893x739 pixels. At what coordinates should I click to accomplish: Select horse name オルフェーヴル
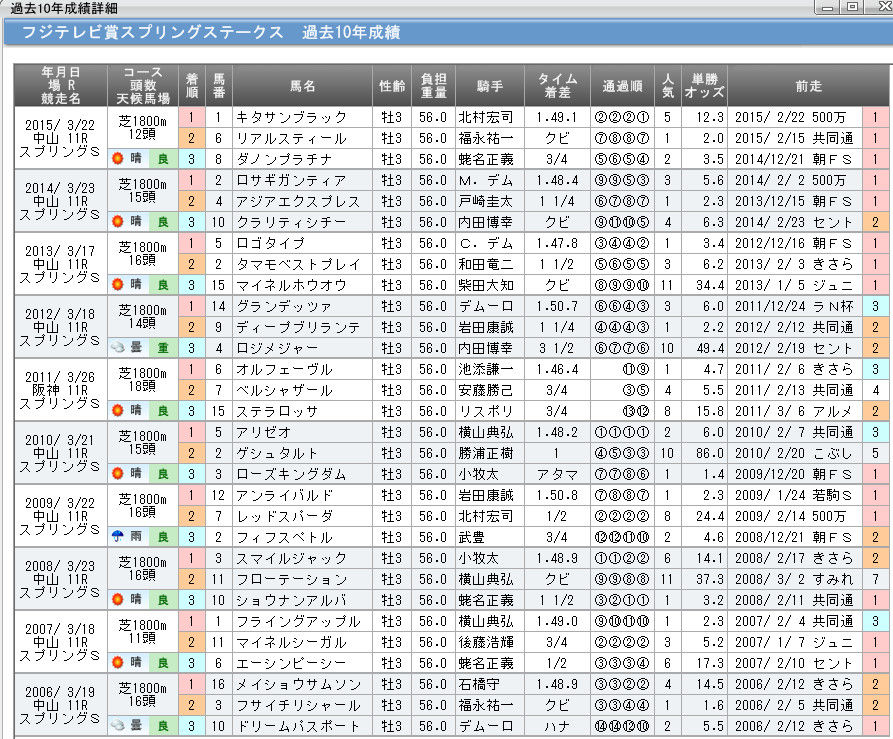[284, 370]
